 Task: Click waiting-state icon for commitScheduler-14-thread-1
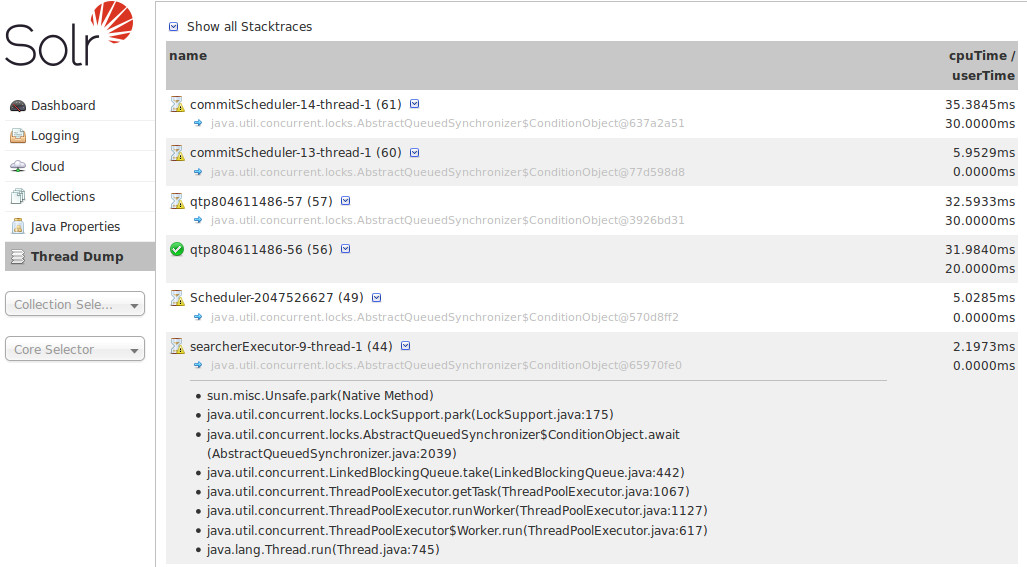point(177,104)
